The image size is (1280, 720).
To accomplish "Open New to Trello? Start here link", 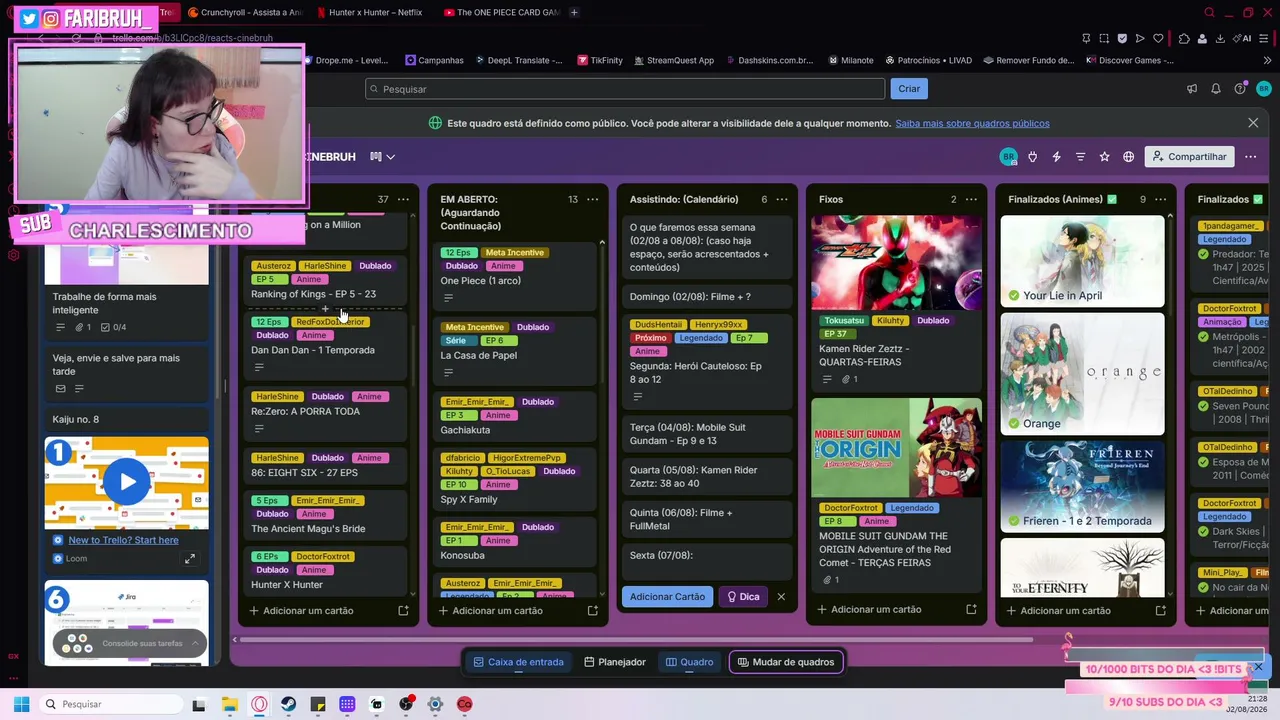I will click(123, 540).
